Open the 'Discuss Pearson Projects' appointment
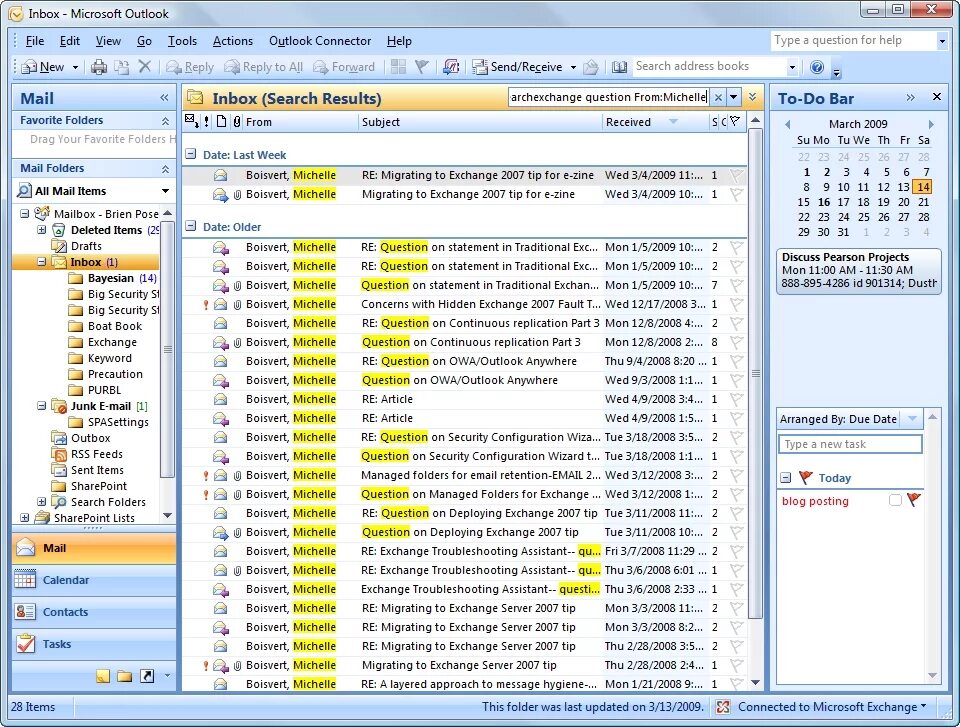 click(x=858, y=270)
